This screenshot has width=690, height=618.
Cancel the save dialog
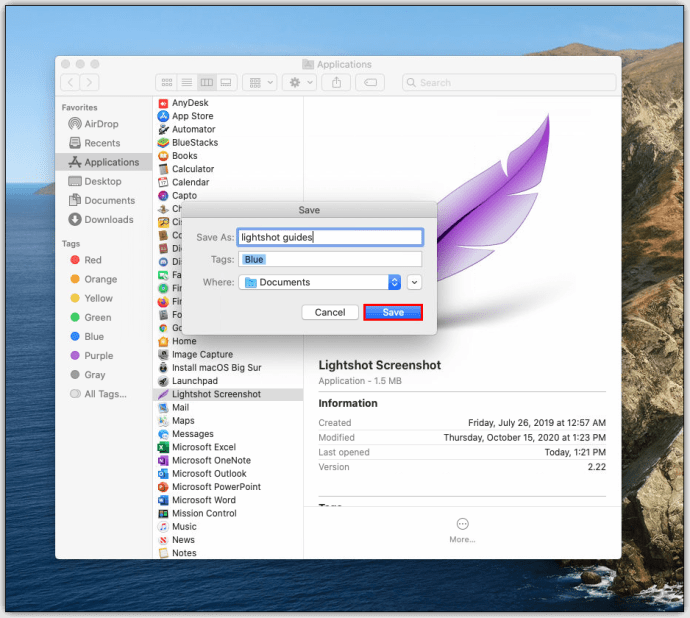click(330, 312)
